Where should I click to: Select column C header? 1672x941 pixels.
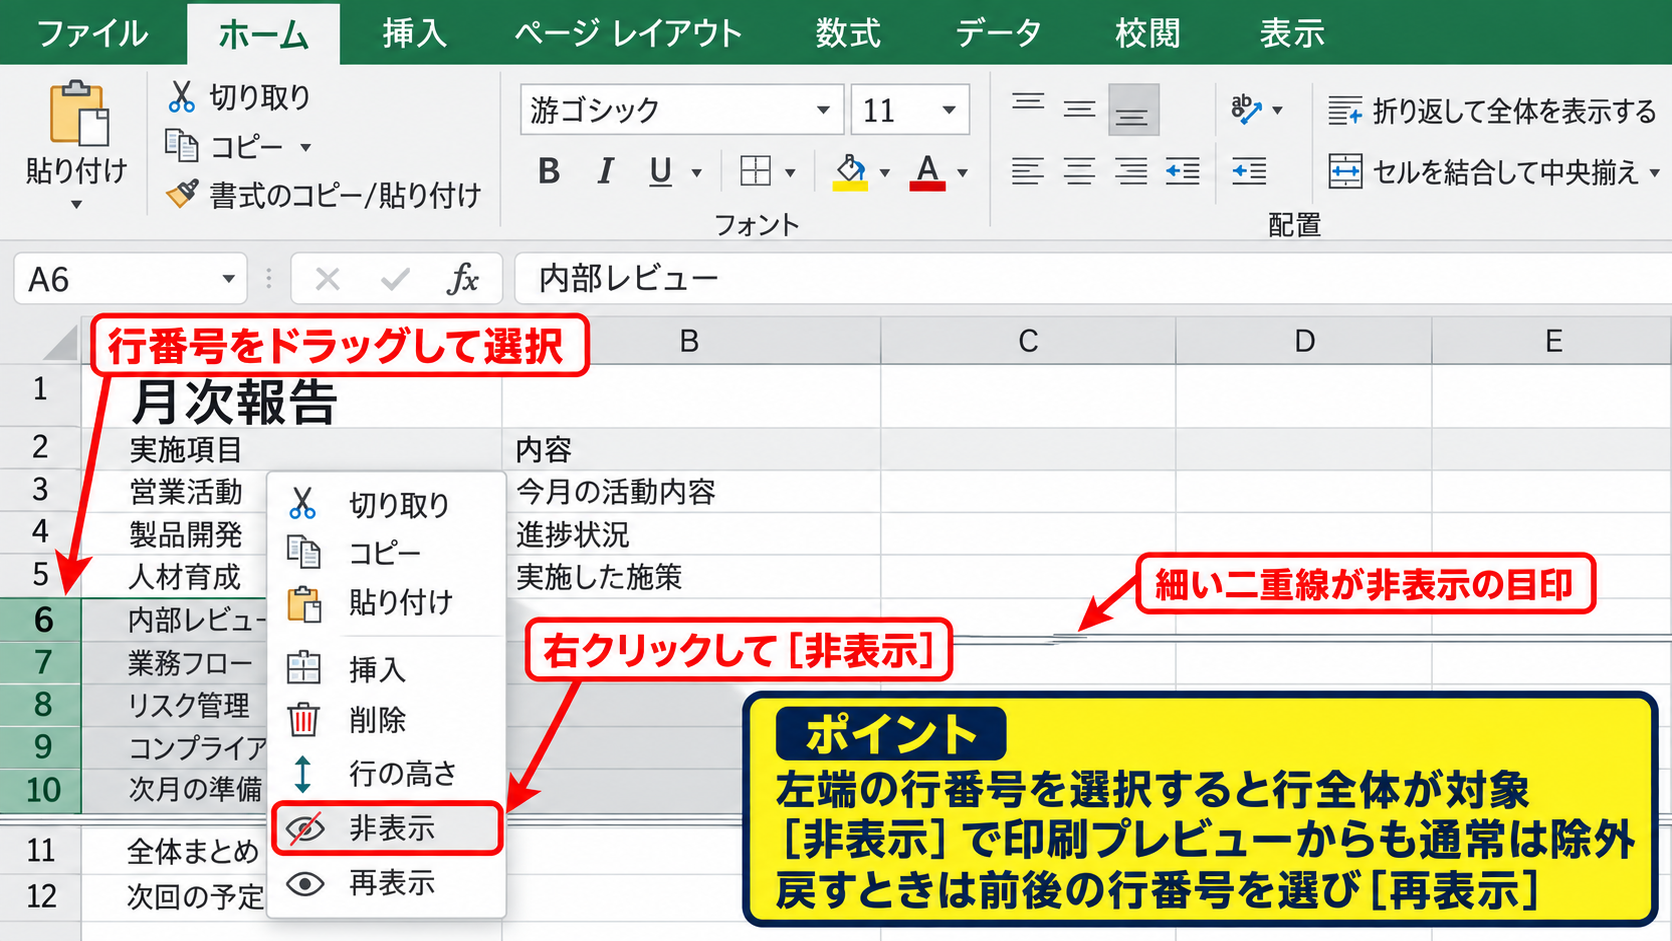click(x=1028, y=341)
